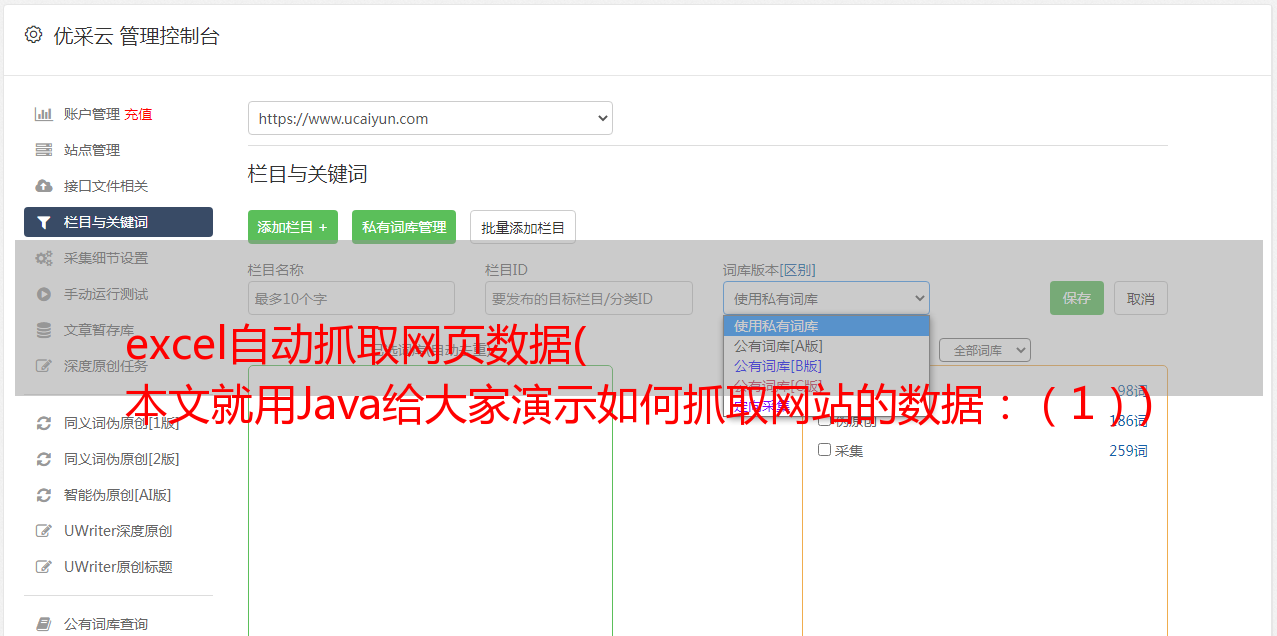Open 账户管理 in the sidebar

92,114
